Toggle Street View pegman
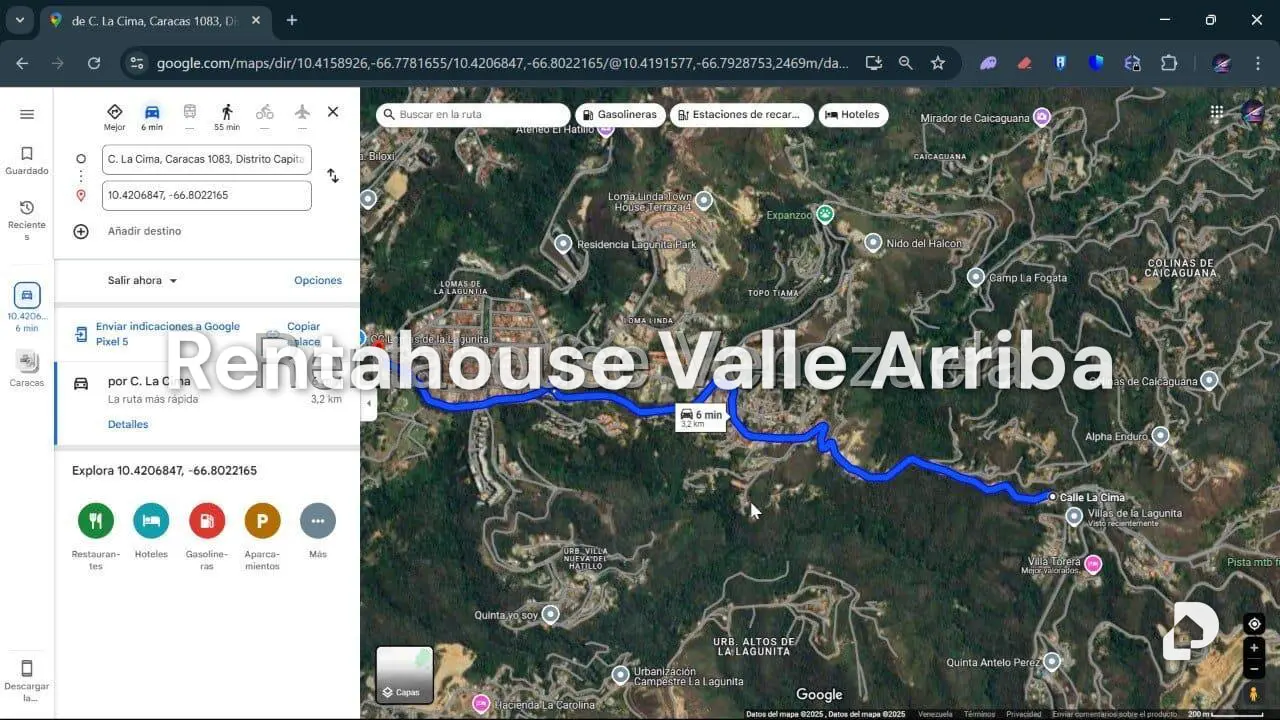 click(1254, 693)
